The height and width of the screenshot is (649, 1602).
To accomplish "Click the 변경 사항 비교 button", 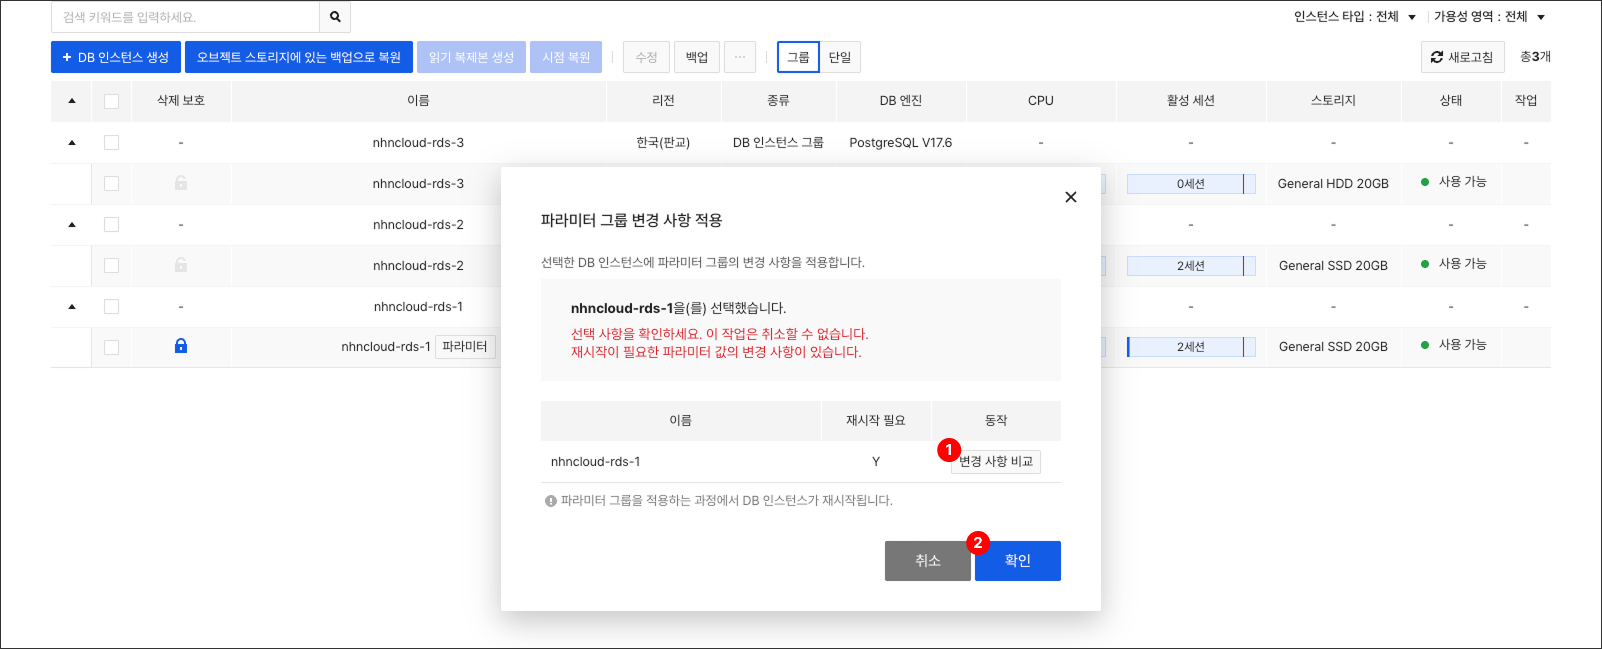I will pos(996,462).
